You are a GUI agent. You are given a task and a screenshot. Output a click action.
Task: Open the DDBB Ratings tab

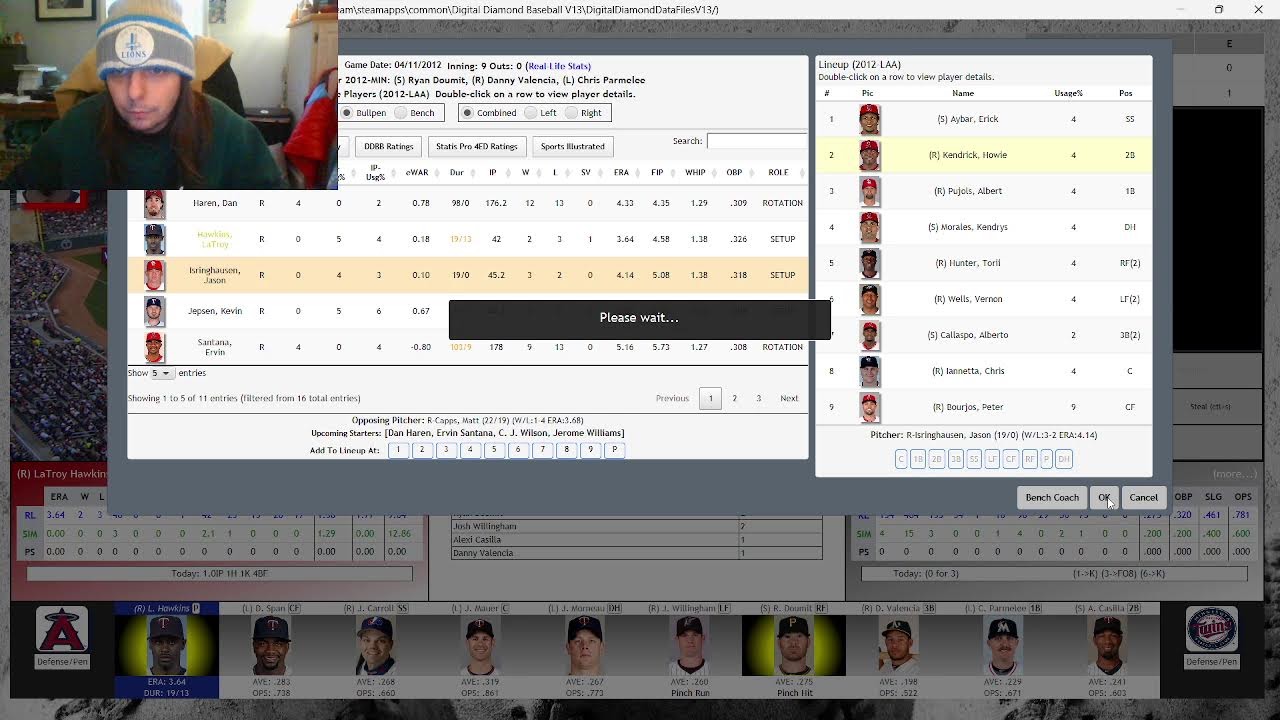tap(388, 146)
